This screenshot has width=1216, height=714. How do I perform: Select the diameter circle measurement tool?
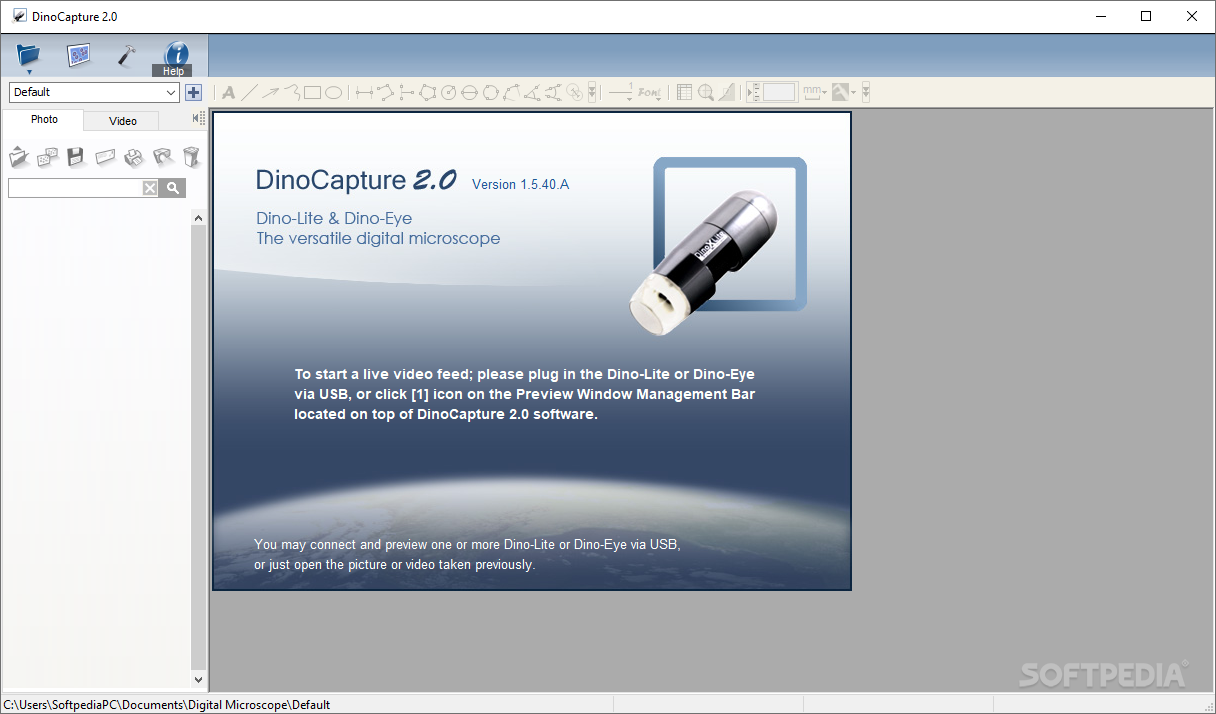[x=469, y=92]
